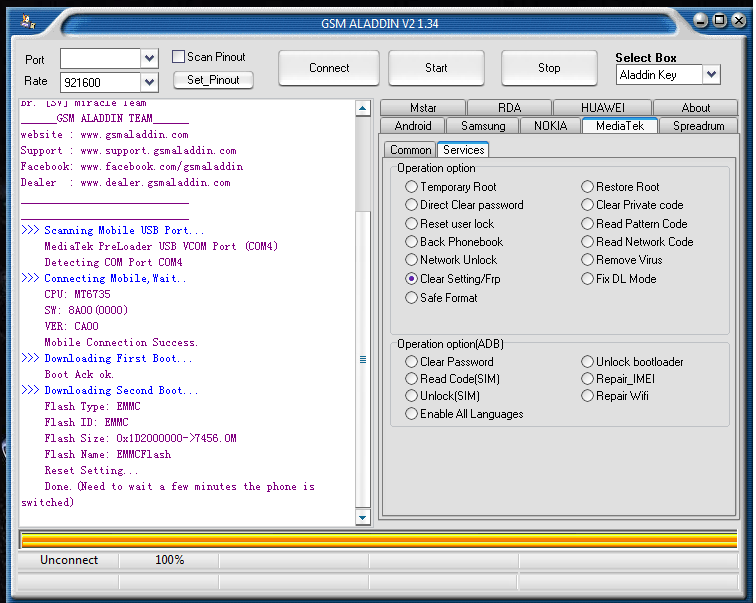Screen dimensions: 756x603
Task: Click the Reset Setting... log line
Action: tap(92, 470)
